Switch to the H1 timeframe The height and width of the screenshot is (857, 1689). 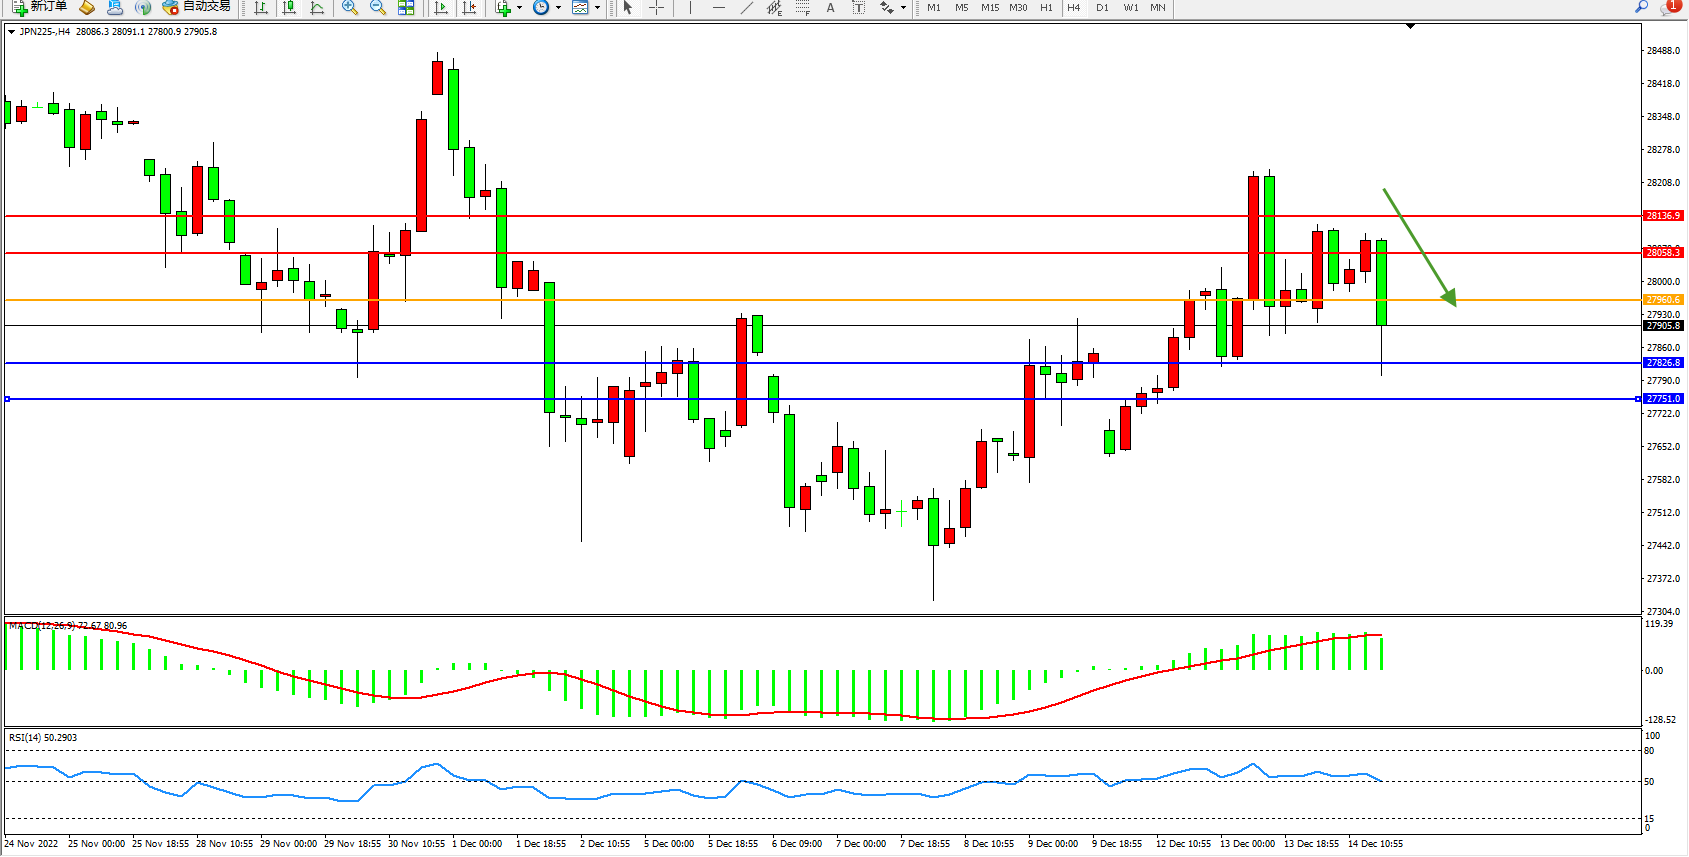coord(1046,8)
